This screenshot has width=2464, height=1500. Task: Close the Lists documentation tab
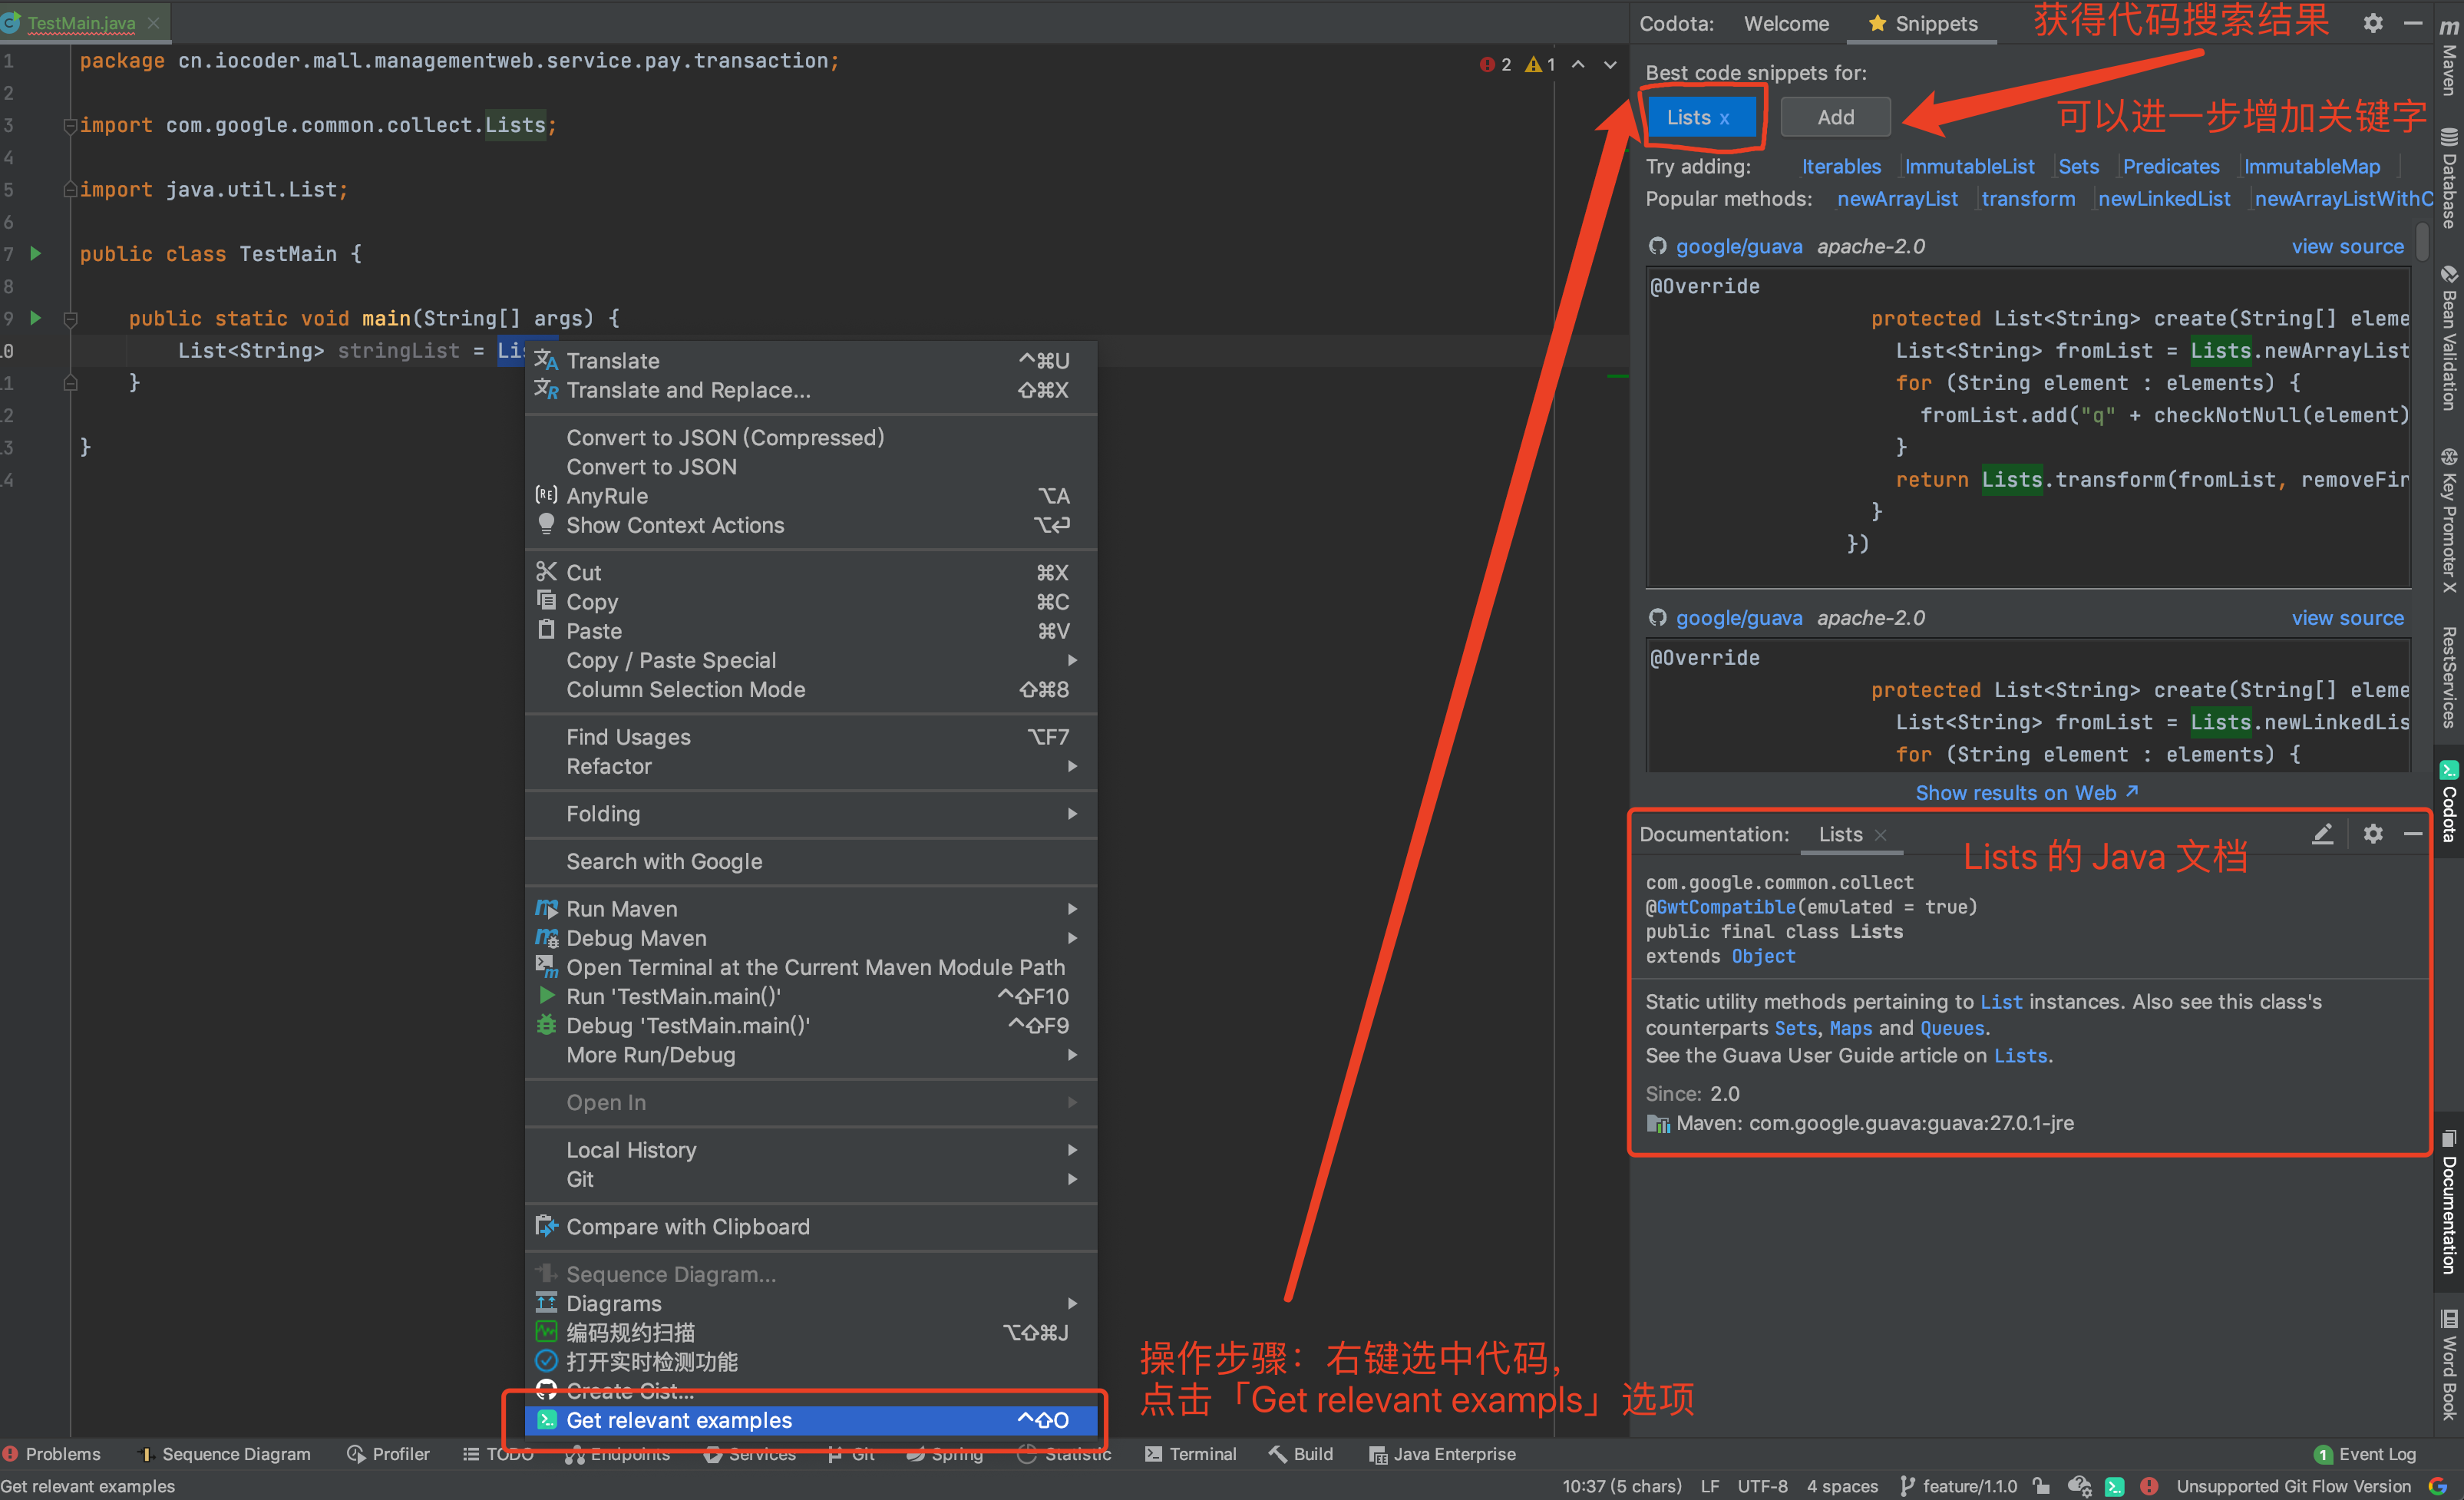[x=1881, y=834]
